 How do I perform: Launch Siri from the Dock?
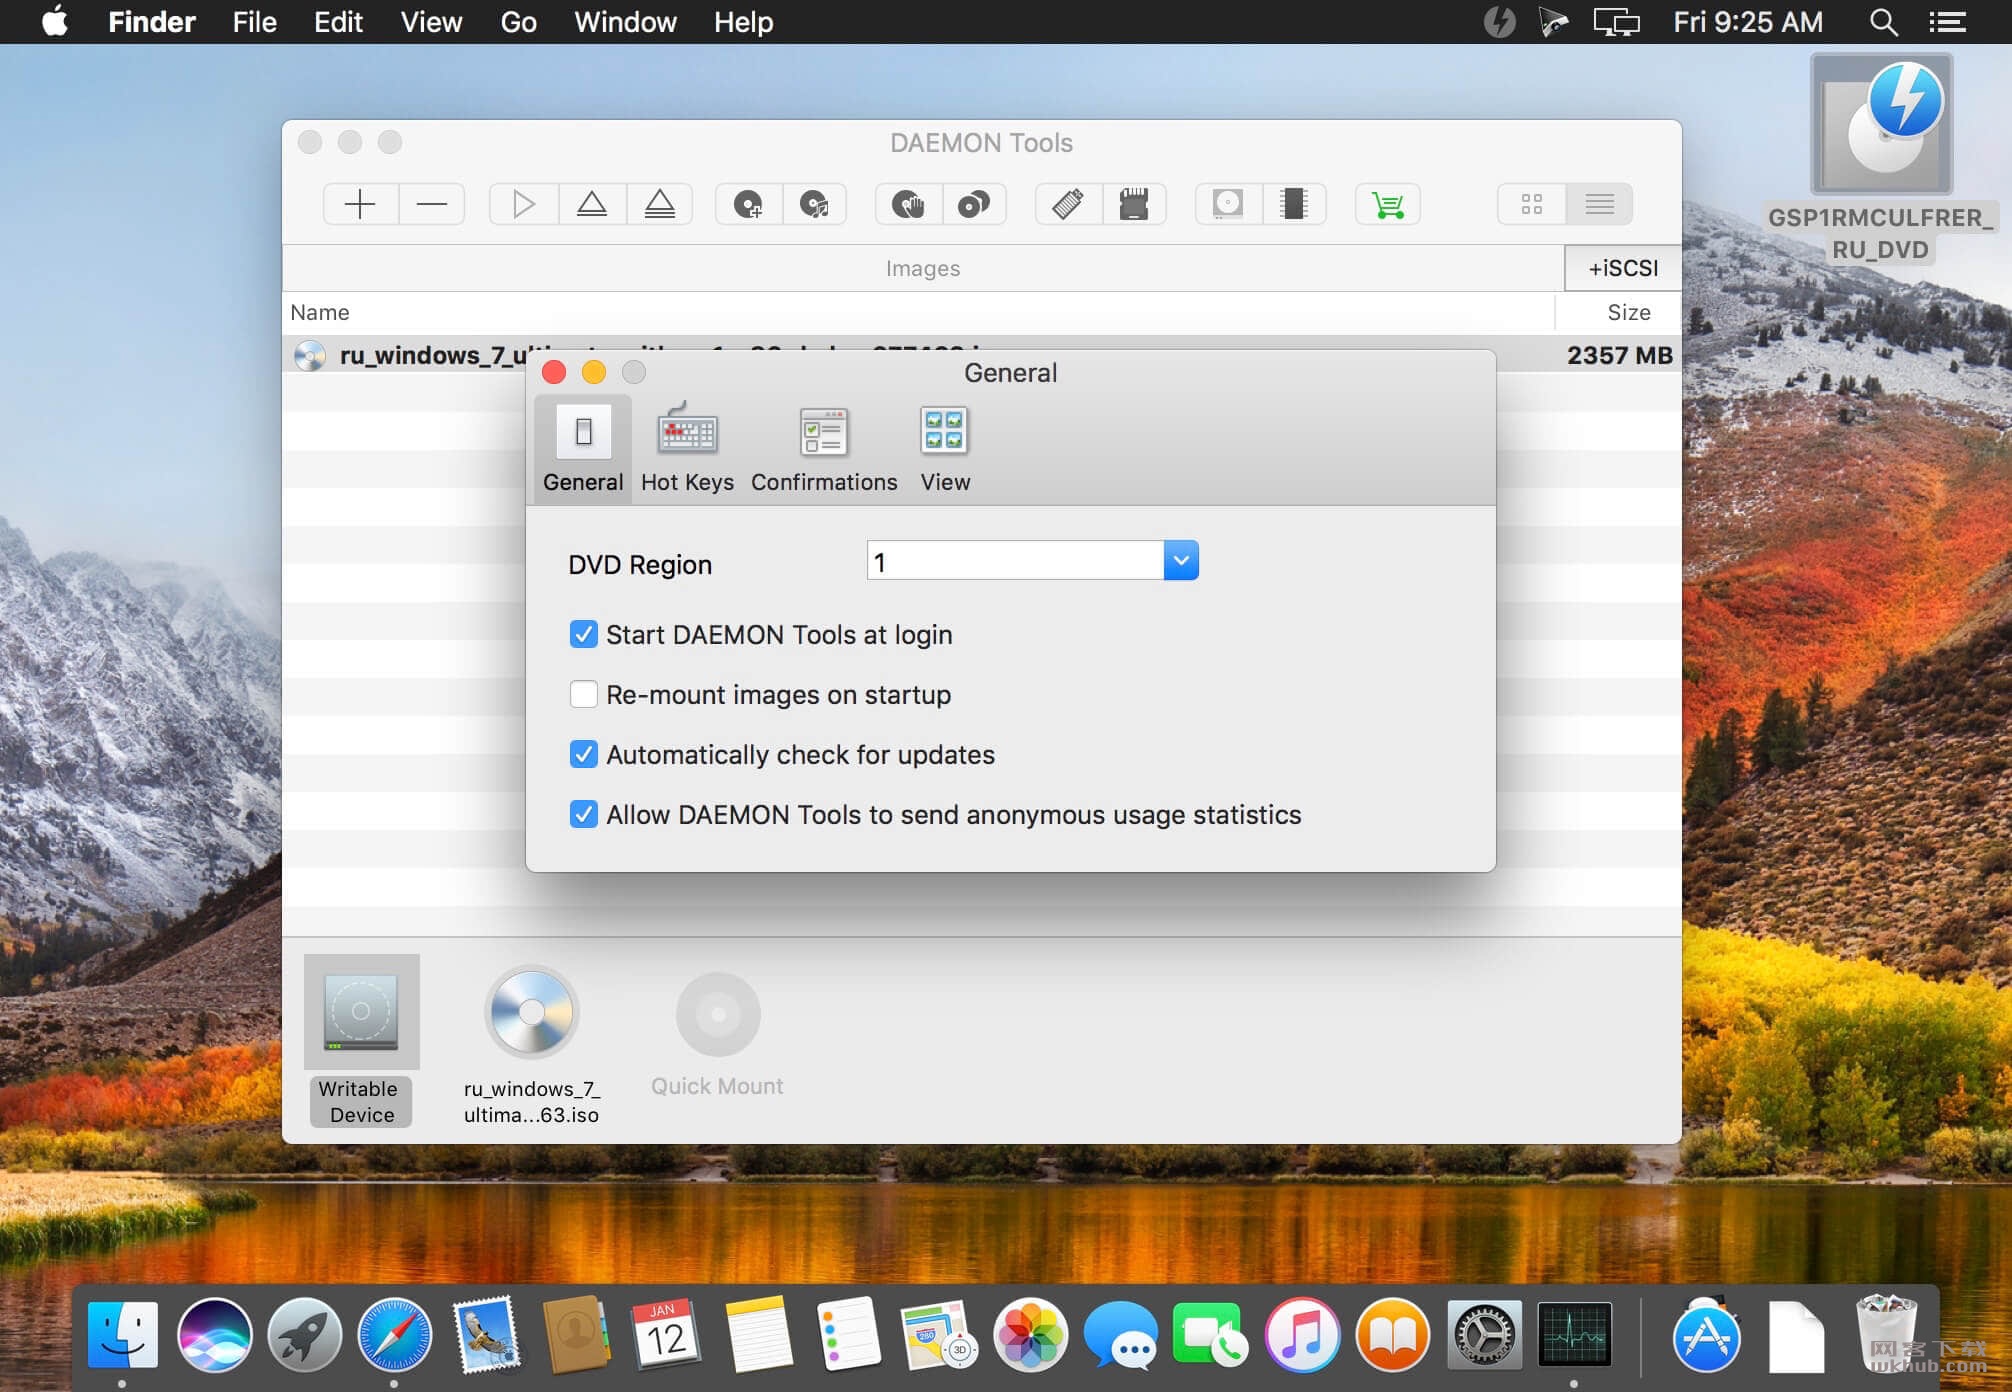(x=214, y=1335)
